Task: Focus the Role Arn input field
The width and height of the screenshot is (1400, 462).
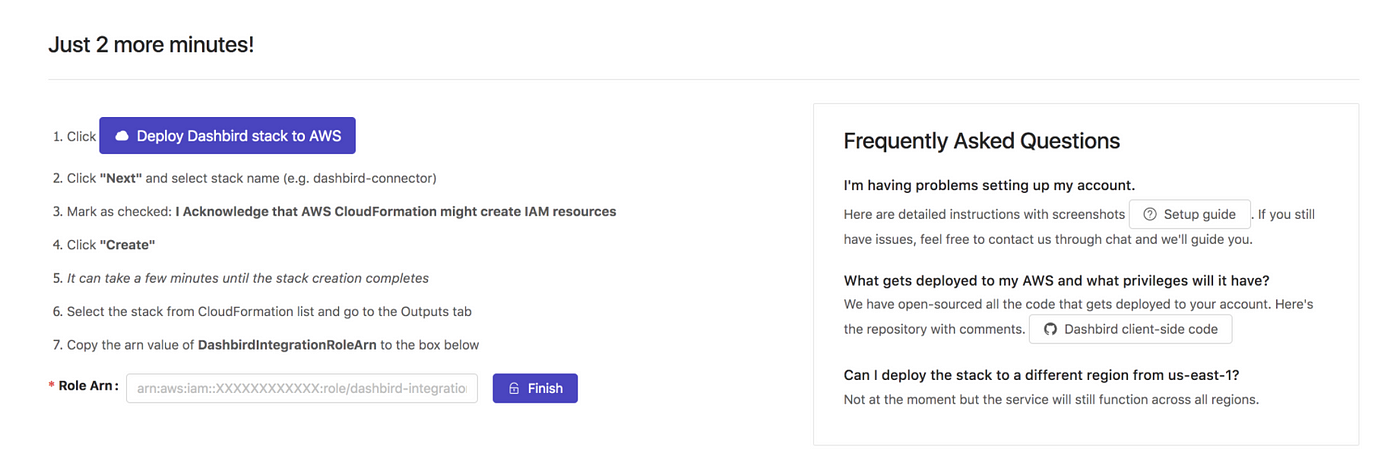Action: click(x=302, y=388)
